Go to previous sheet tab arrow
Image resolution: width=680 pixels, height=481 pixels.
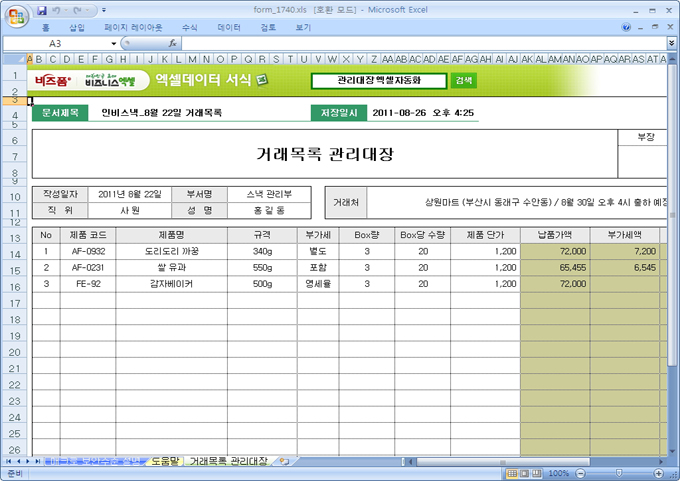18,461
